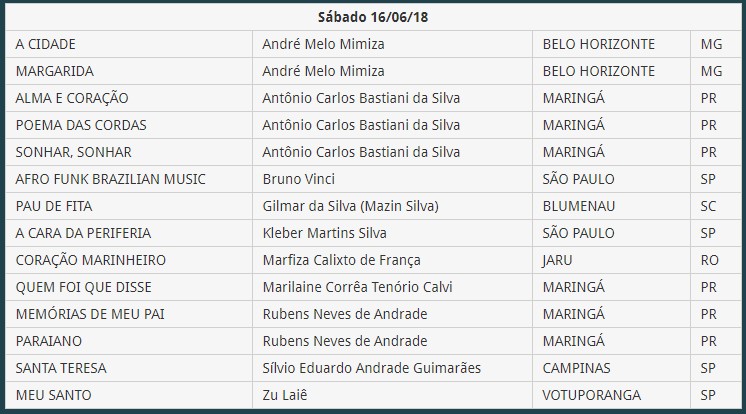Select the CORAÇÃO MARINHEIRO title
This screenshot has height=414, width=746.
click(90, 260)
